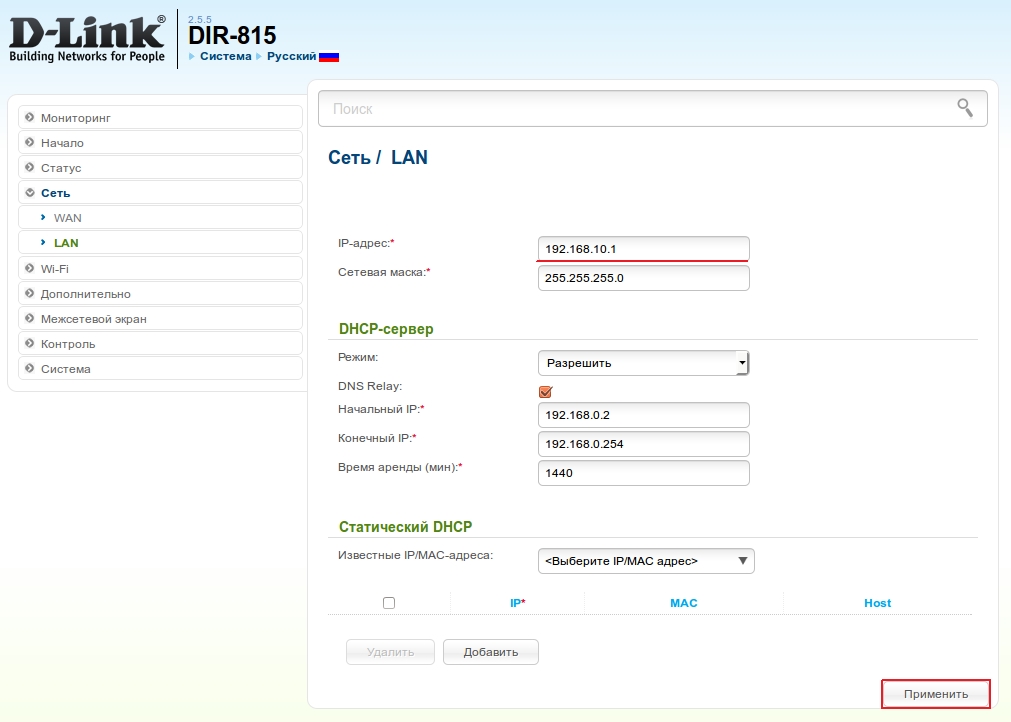The width and height of the screenshot is (1011, 722).
Task: Click arrow icon beside Межсетевой экран
Action: (30, 319)
